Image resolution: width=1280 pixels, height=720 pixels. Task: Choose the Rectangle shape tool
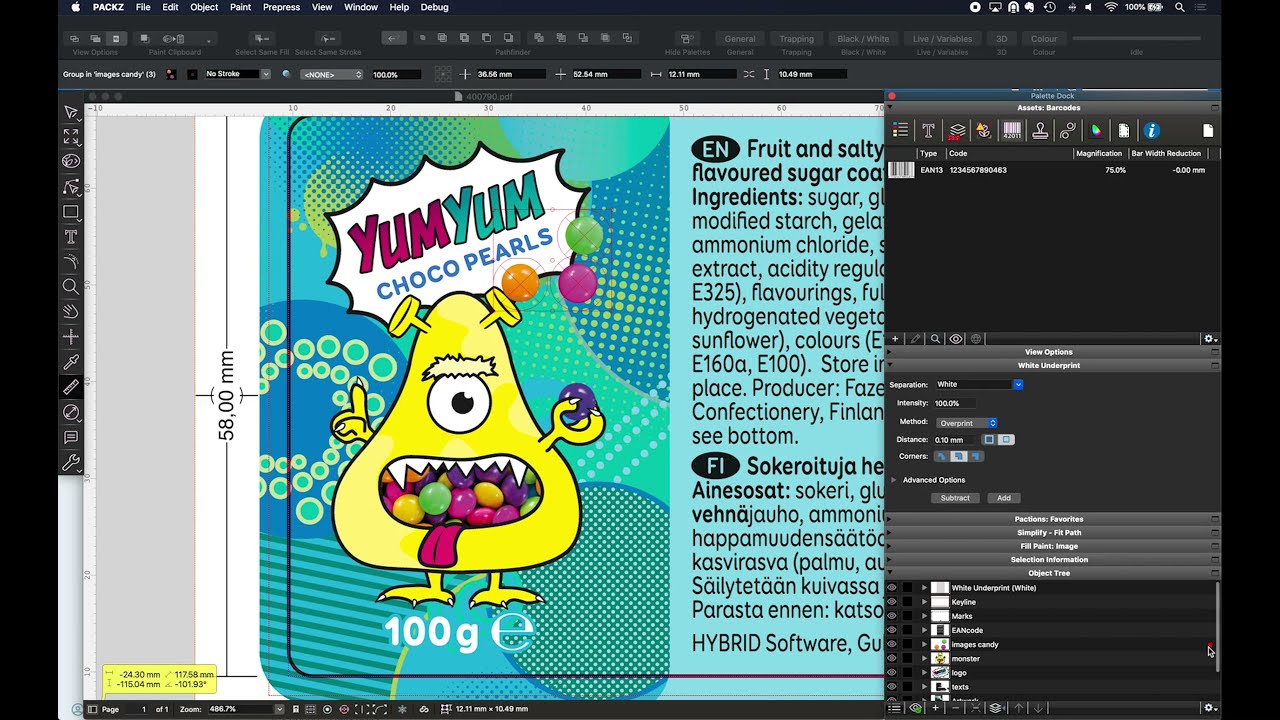click(71, 212)
